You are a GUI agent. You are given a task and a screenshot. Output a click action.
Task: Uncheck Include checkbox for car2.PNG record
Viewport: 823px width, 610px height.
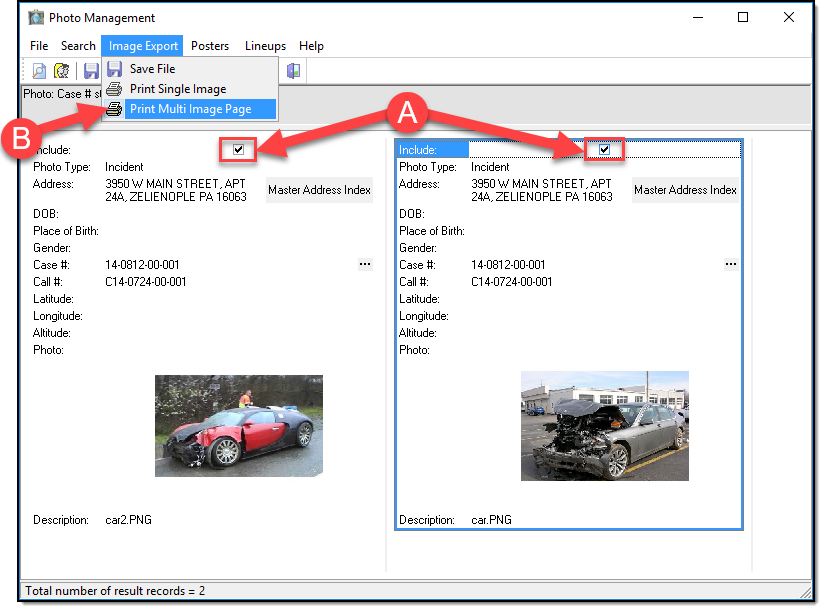[x=238, y=150]
